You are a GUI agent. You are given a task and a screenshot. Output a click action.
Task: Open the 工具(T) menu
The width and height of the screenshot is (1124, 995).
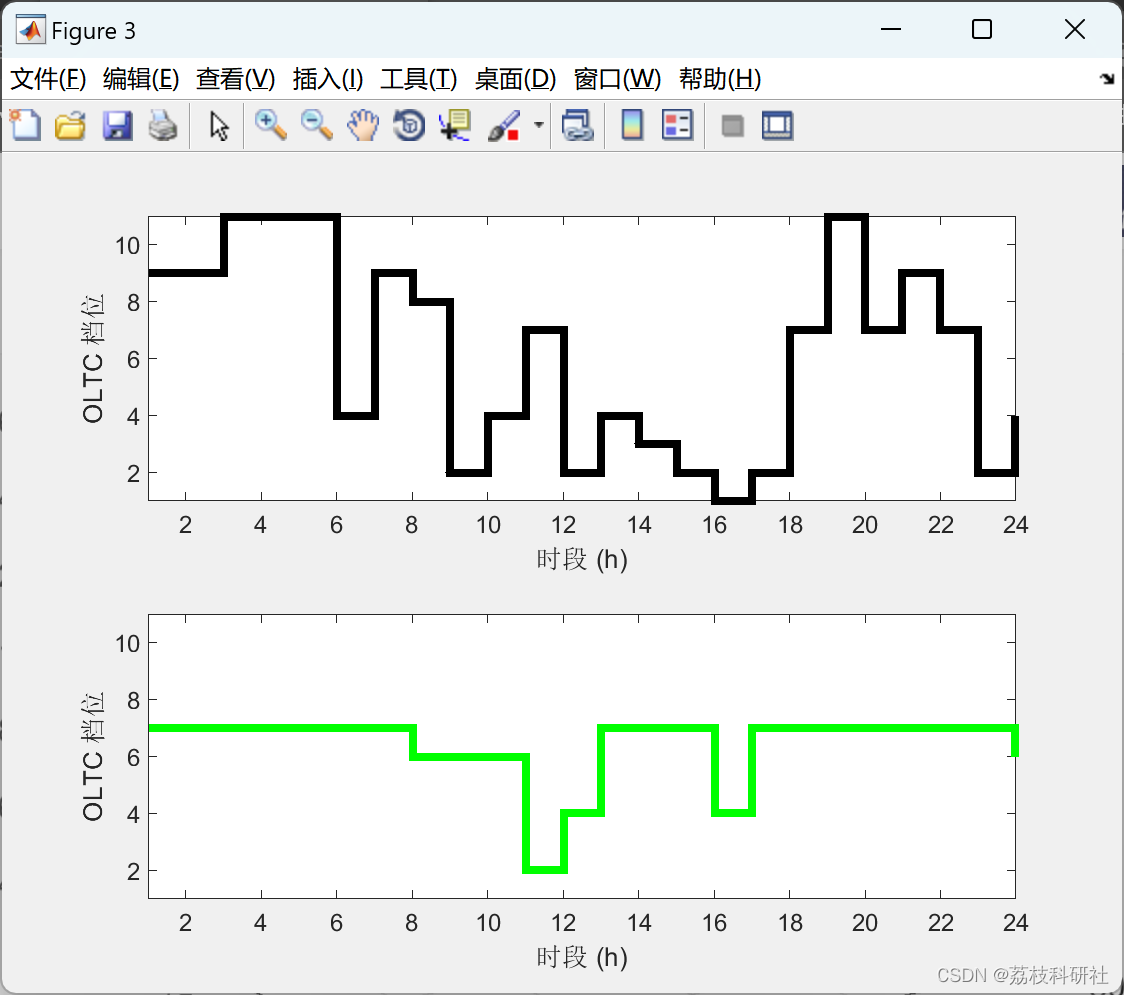[419, 79]
